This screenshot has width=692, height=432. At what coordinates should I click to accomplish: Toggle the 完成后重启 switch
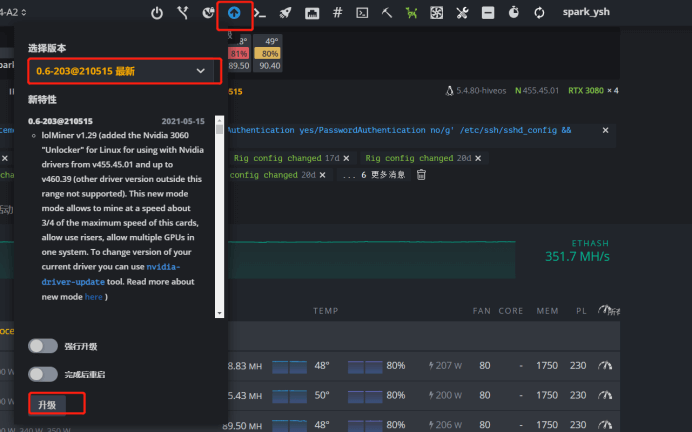43,374
